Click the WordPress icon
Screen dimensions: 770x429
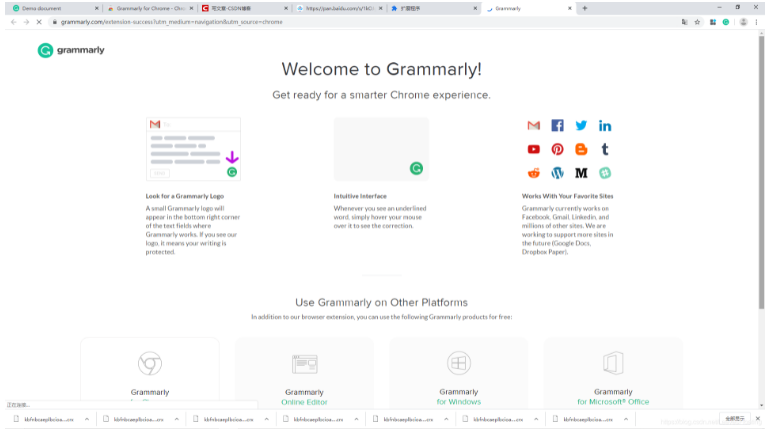557,174
